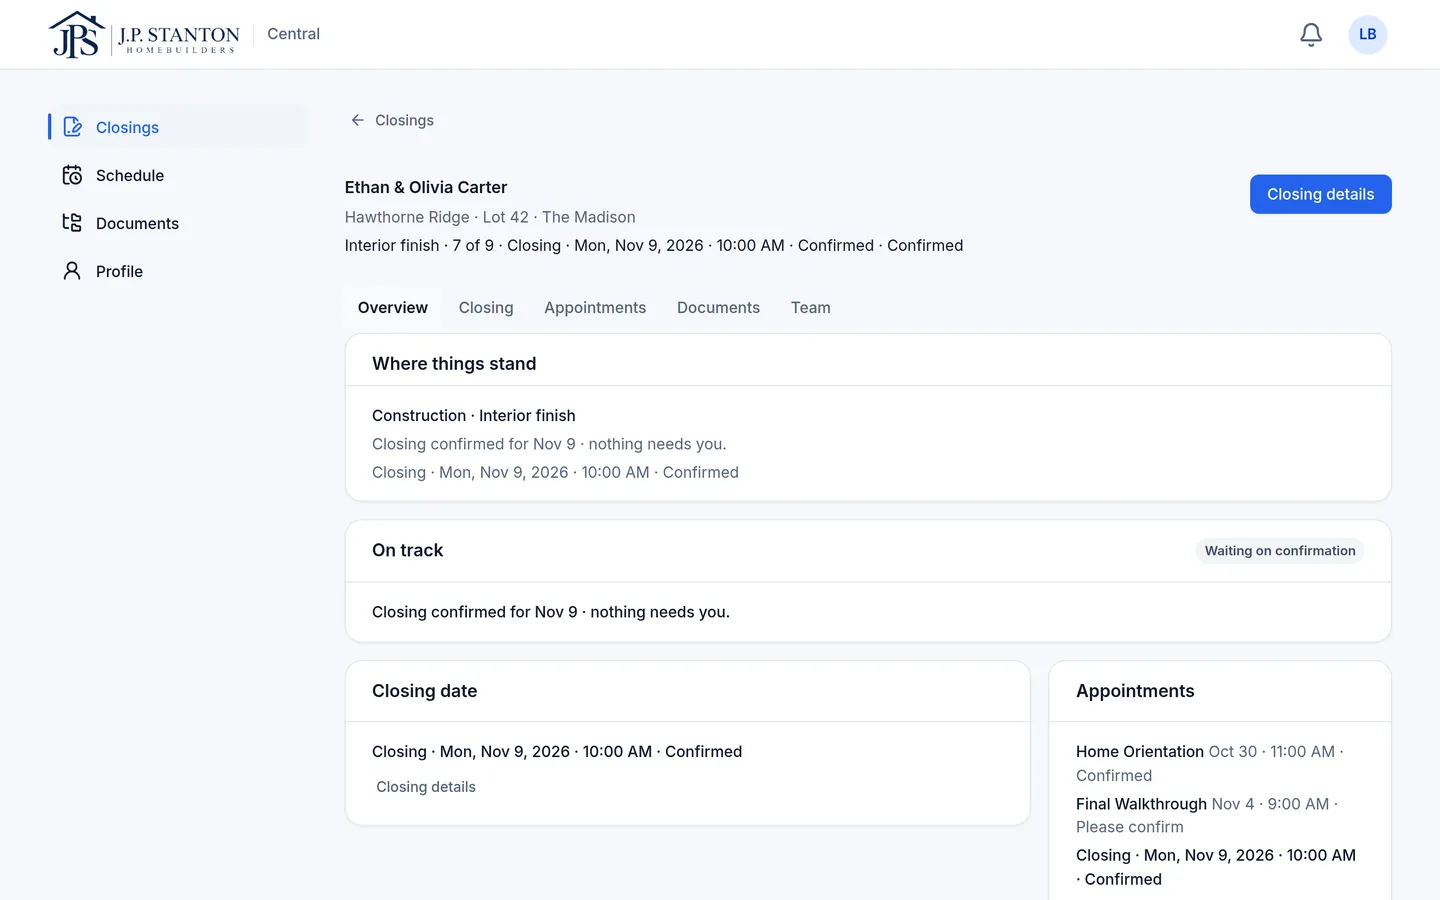The height and width of the screenshot is (900, 1440).
Task: Click the J.P. Stanton Homebuilders logo
Action: [x=144, y=35]
